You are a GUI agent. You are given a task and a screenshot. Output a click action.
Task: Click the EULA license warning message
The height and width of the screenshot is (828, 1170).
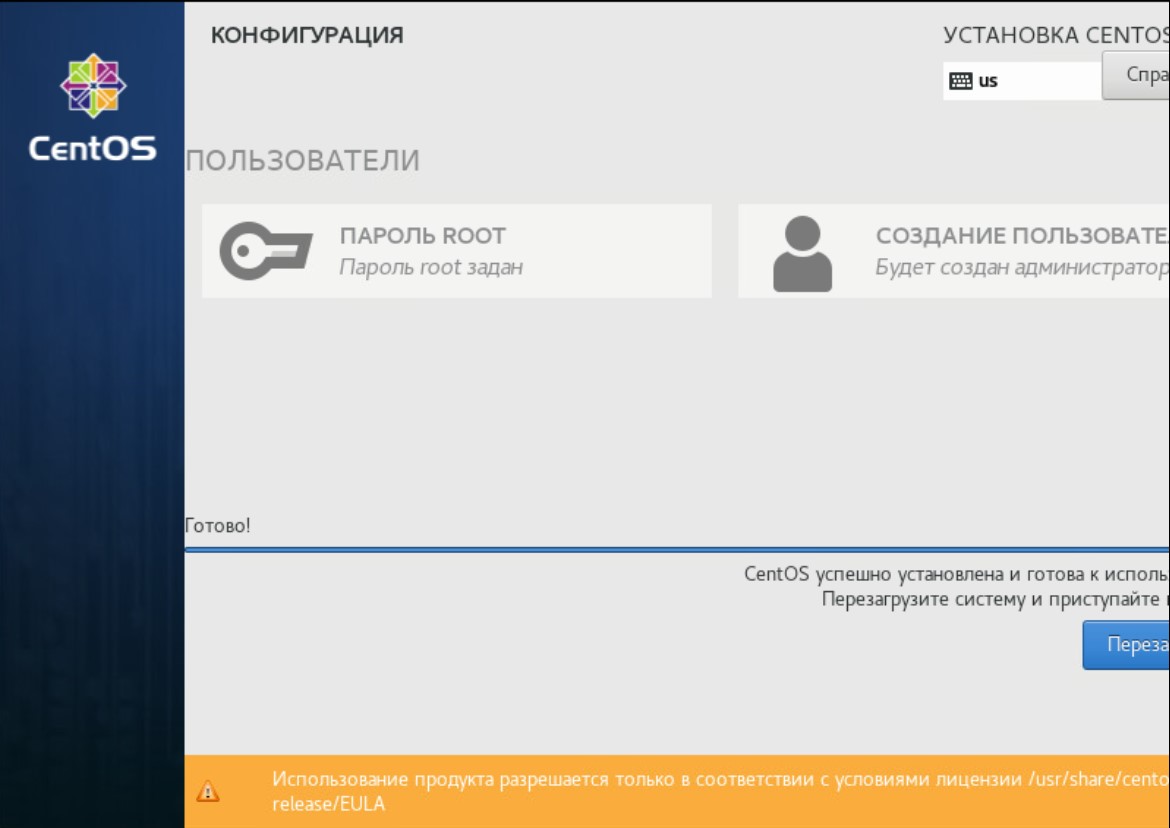coord(720,791)
